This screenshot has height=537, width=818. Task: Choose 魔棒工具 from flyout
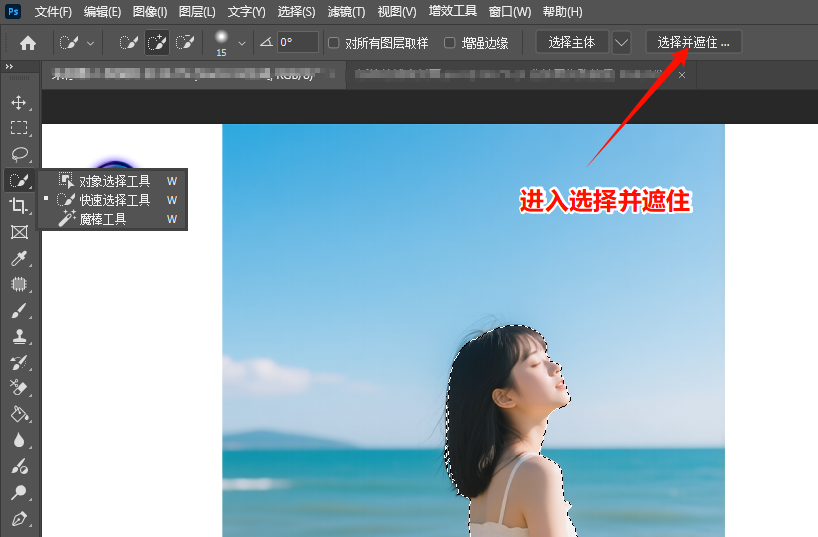[x=112, y=219]
